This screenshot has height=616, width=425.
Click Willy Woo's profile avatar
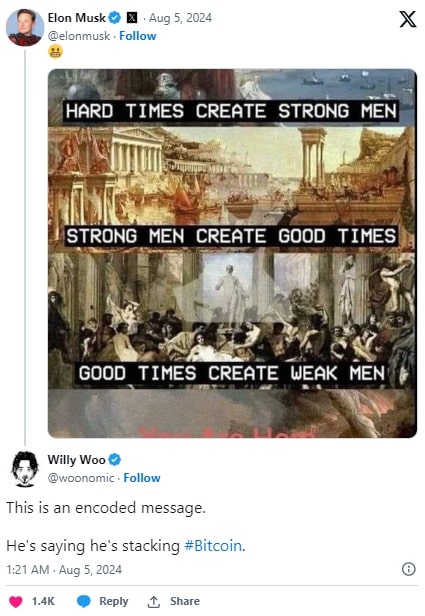click(x=25, y=469)
